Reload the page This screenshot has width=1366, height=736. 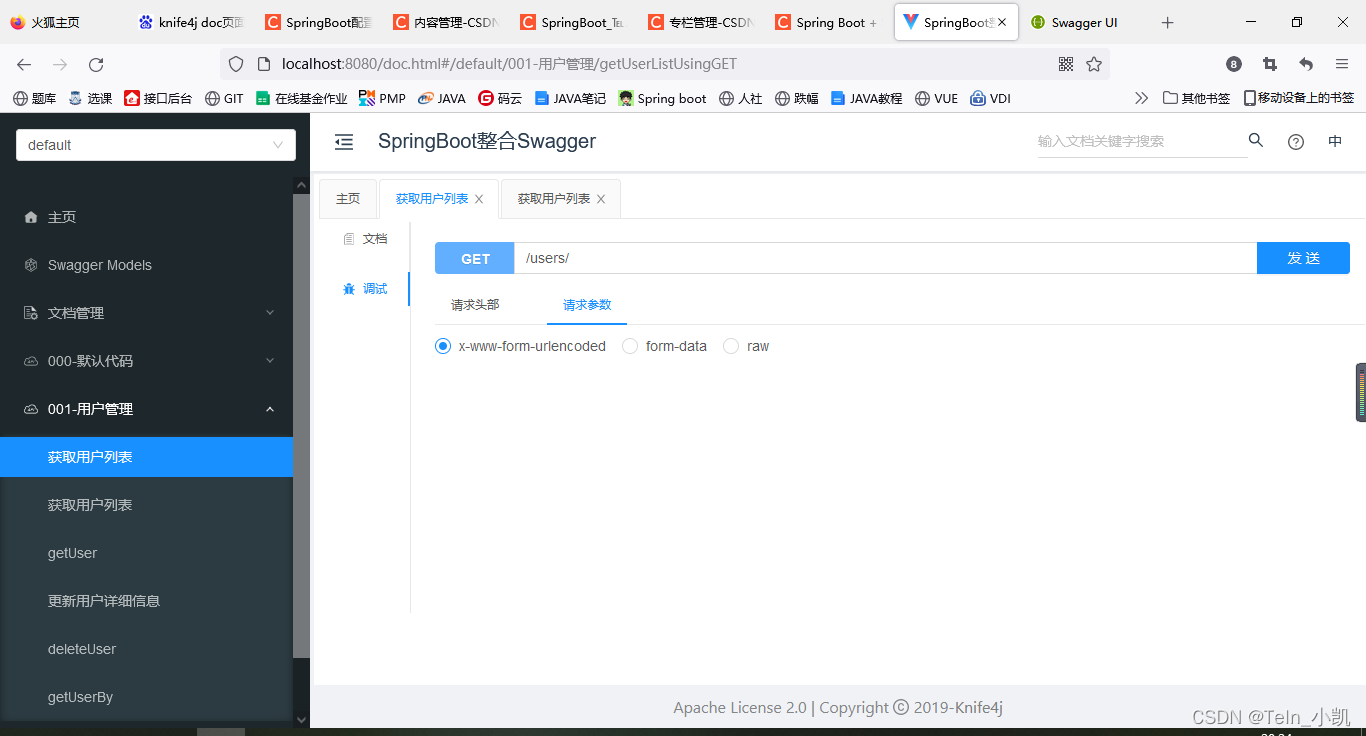click(x=96, y=64)
